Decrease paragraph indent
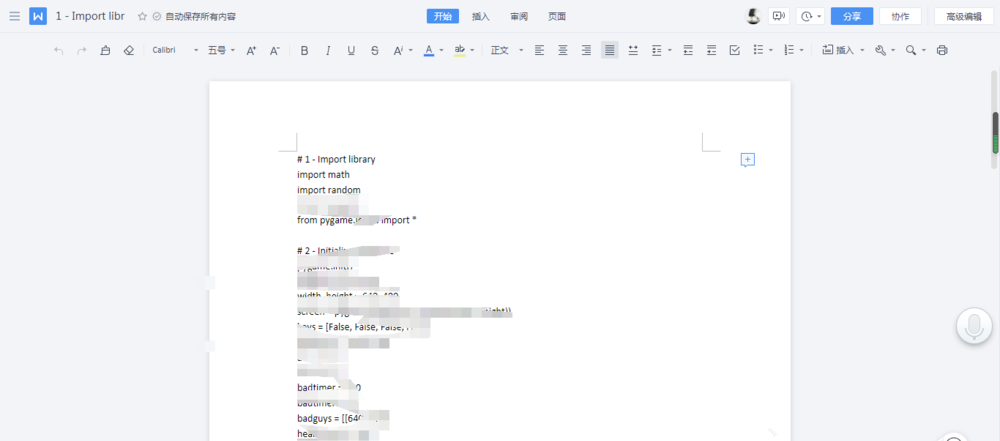 688,50
